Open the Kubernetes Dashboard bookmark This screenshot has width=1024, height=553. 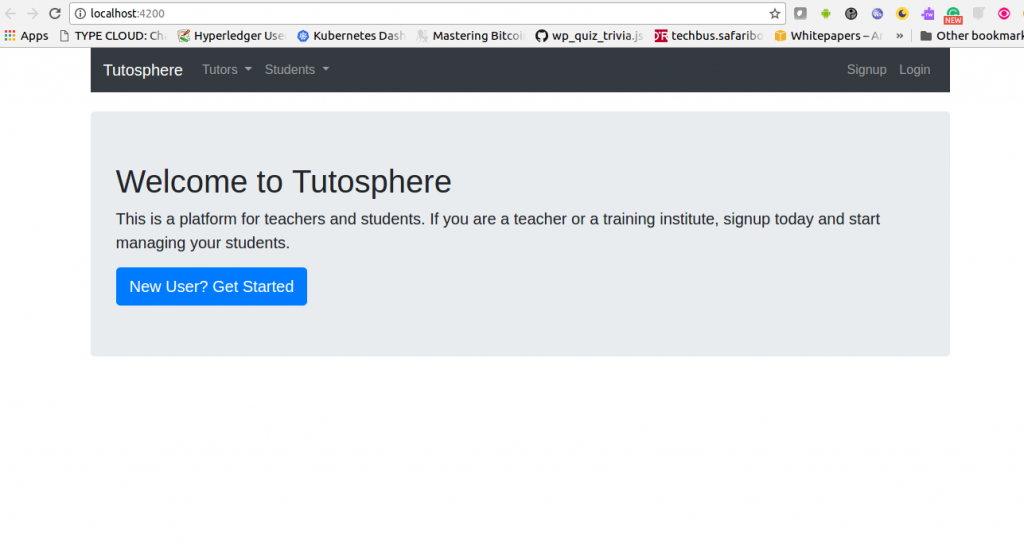click(x=350, y=36)
